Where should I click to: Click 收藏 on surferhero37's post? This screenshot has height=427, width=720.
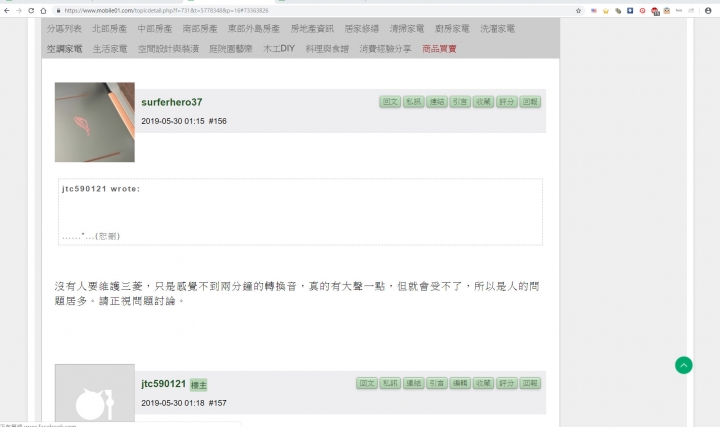pyautogui.click(x=483, y=101)
